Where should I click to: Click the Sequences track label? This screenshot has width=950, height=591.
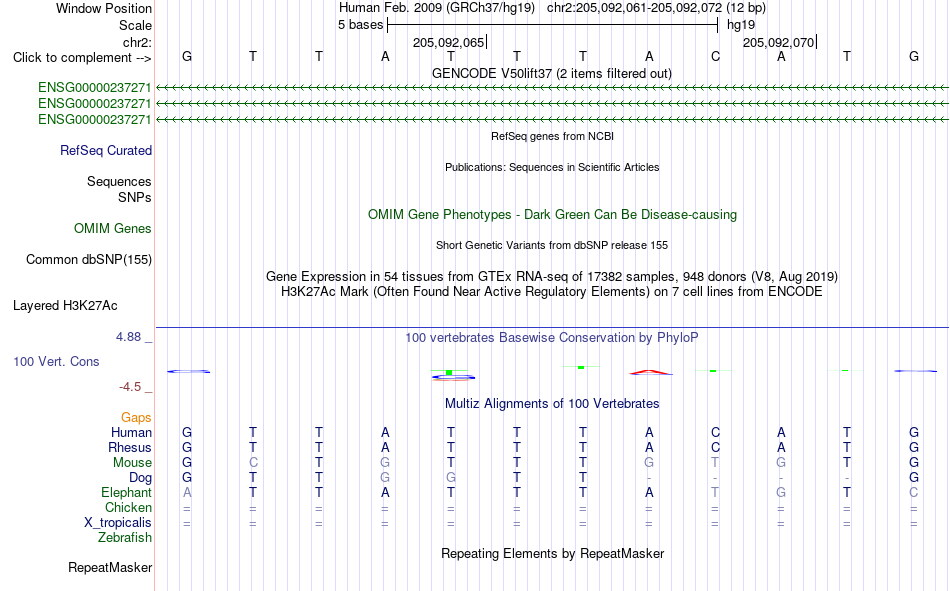coord(119,181)
